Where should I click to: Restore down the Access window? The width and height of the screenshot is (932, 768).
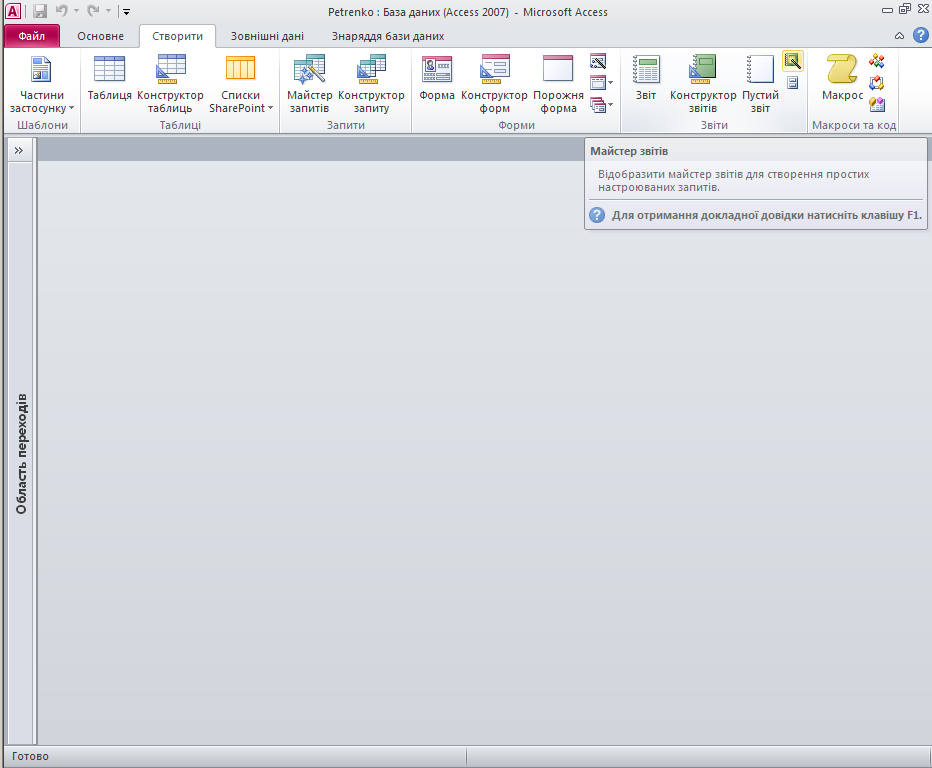pyautogui.click(x=905, y=9)
